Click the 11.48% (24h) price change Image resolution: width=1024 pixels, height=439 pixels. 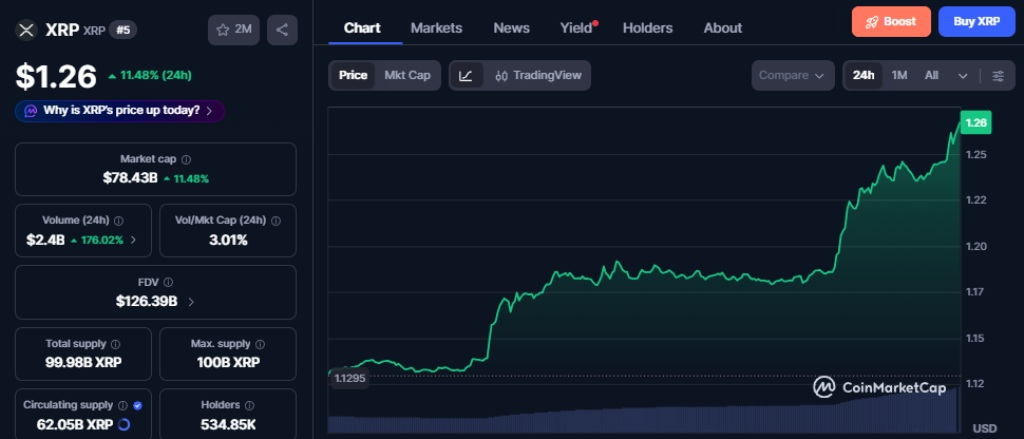[x=150, y=75]
